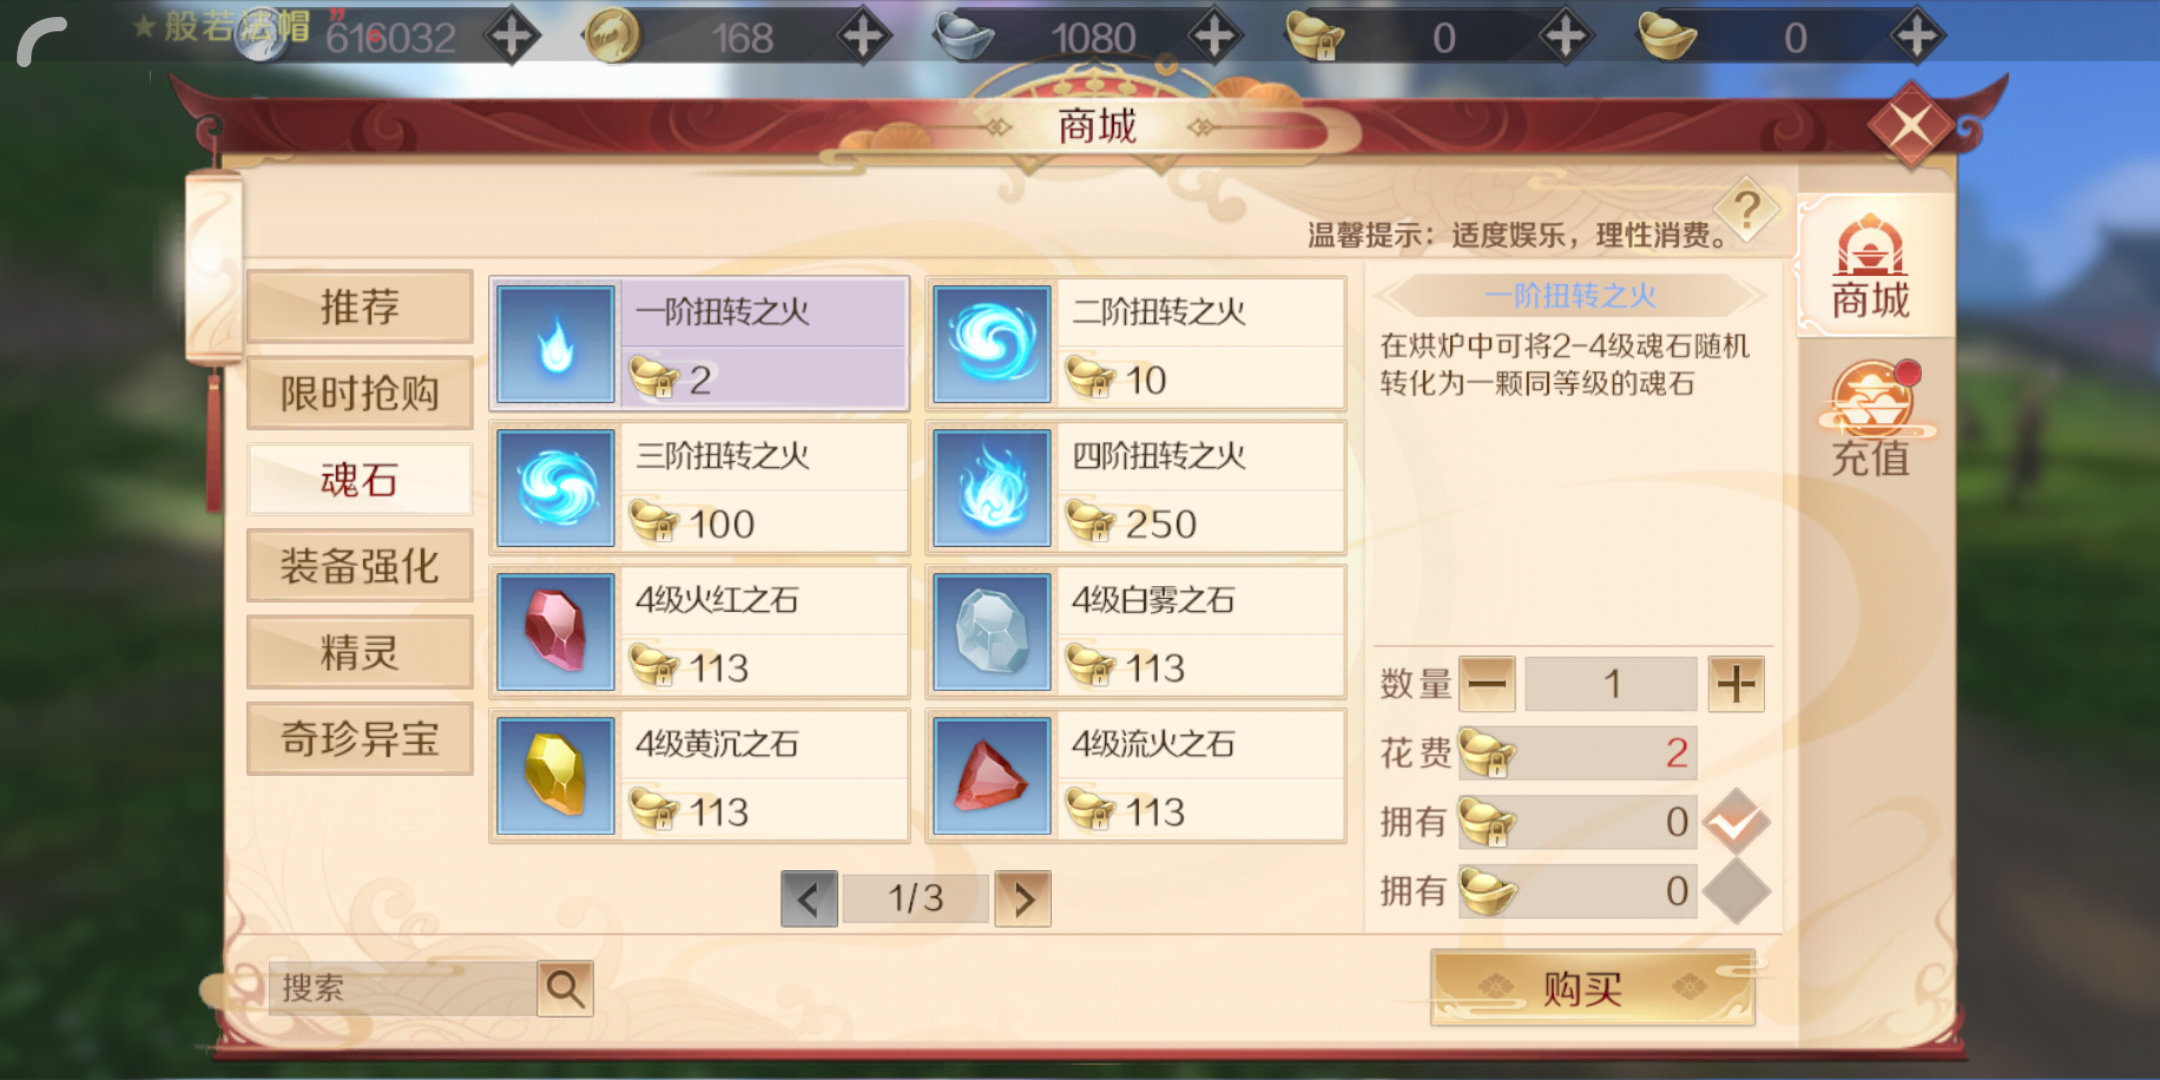
Task: Increase quantity with the plus stepper
Action: coord(1736,684)
